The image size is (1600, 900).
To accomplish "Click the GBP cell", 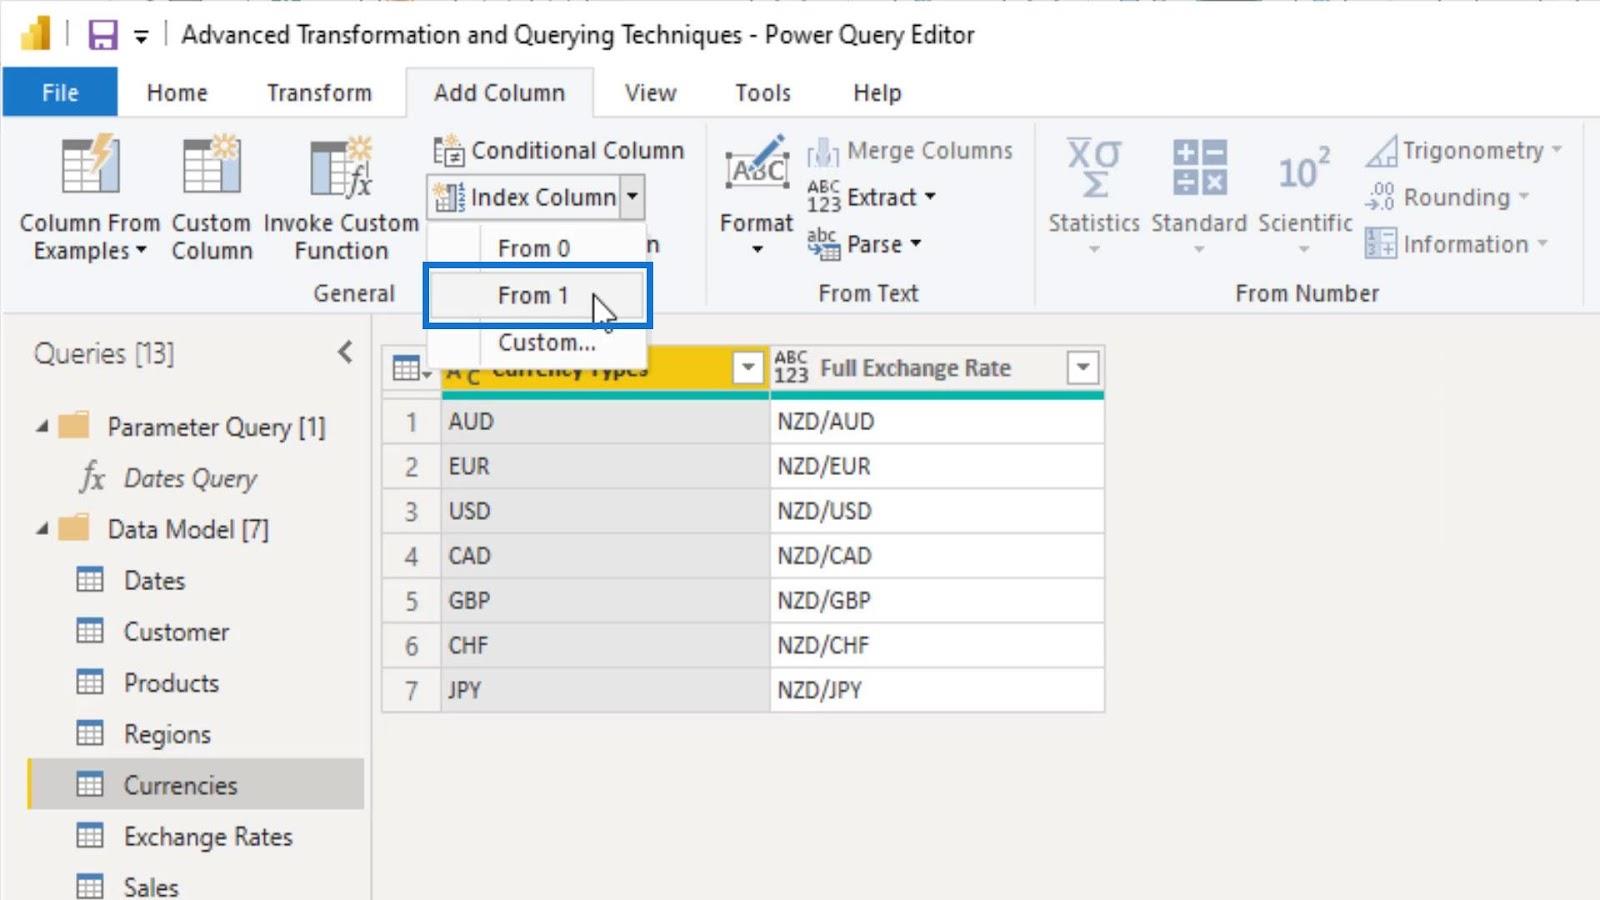I will (605, 601).
